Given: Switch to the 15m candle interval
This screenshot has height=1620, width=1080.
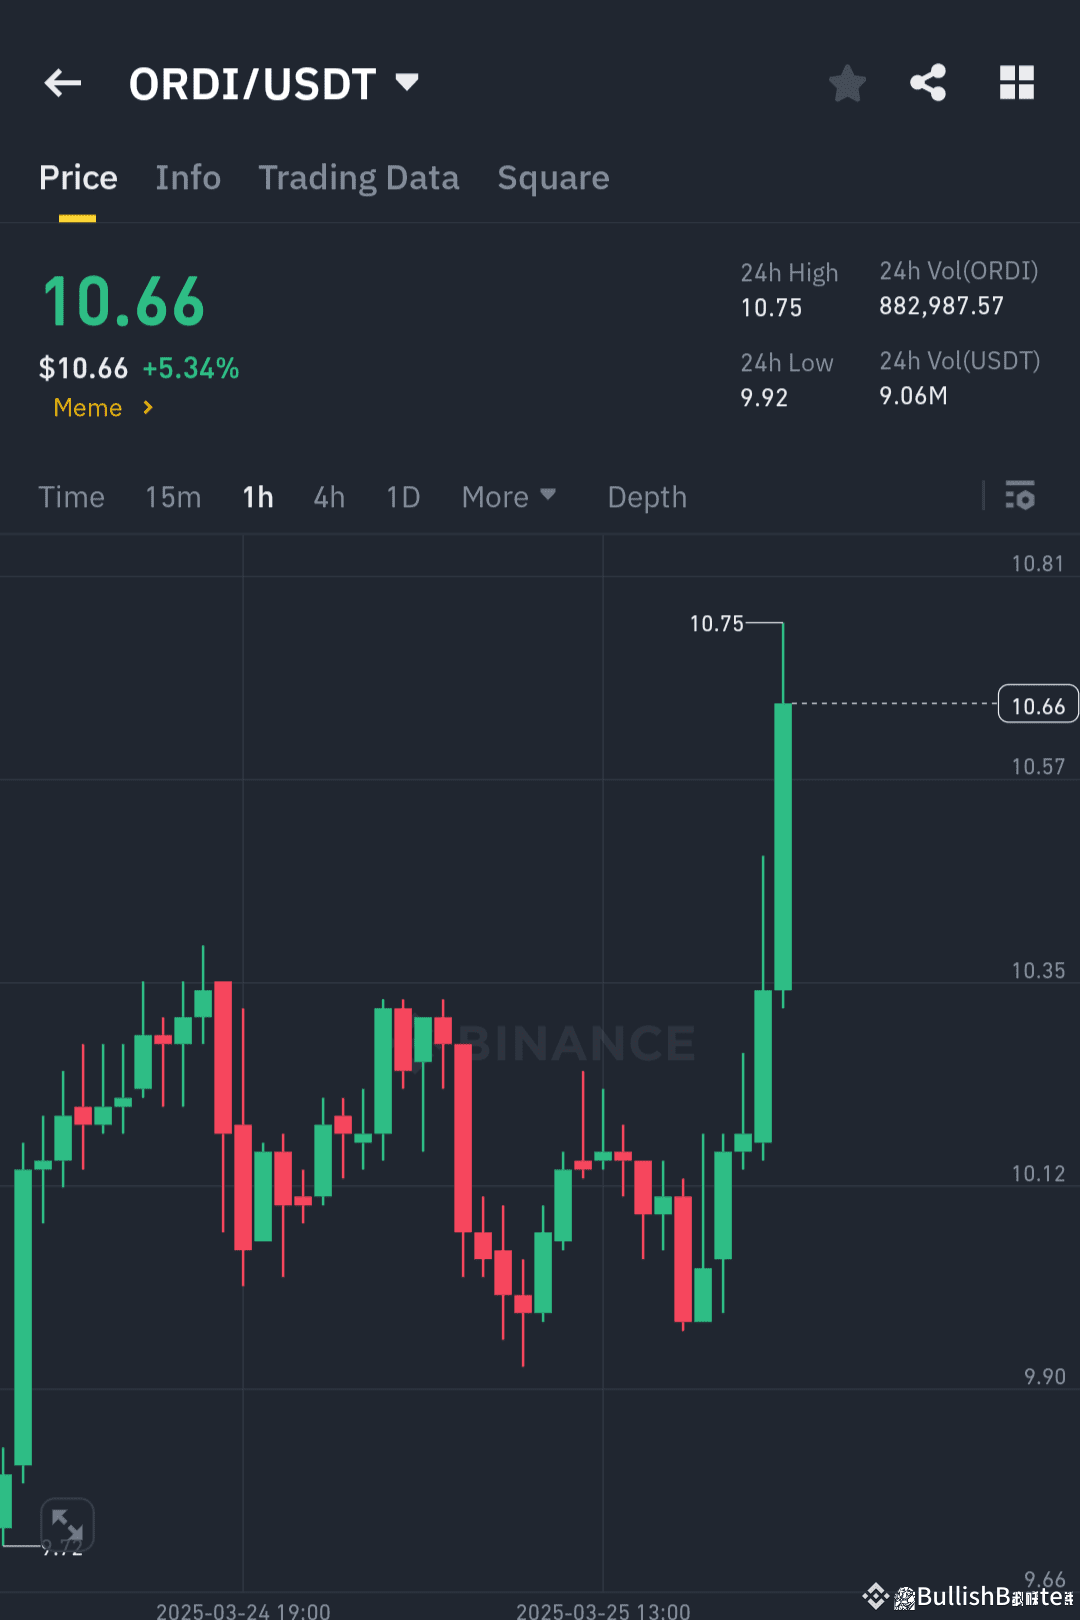Looking at the screenshot, I should (172, 497).
